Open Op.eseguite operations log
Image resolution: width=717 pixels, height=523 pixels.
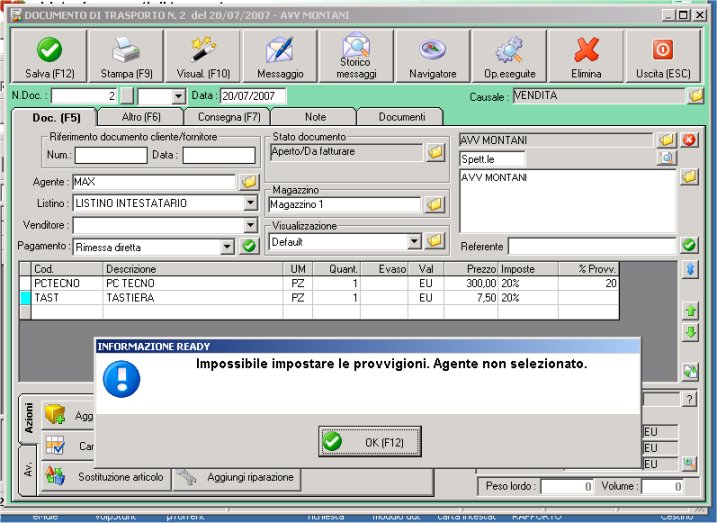[510, 57]
